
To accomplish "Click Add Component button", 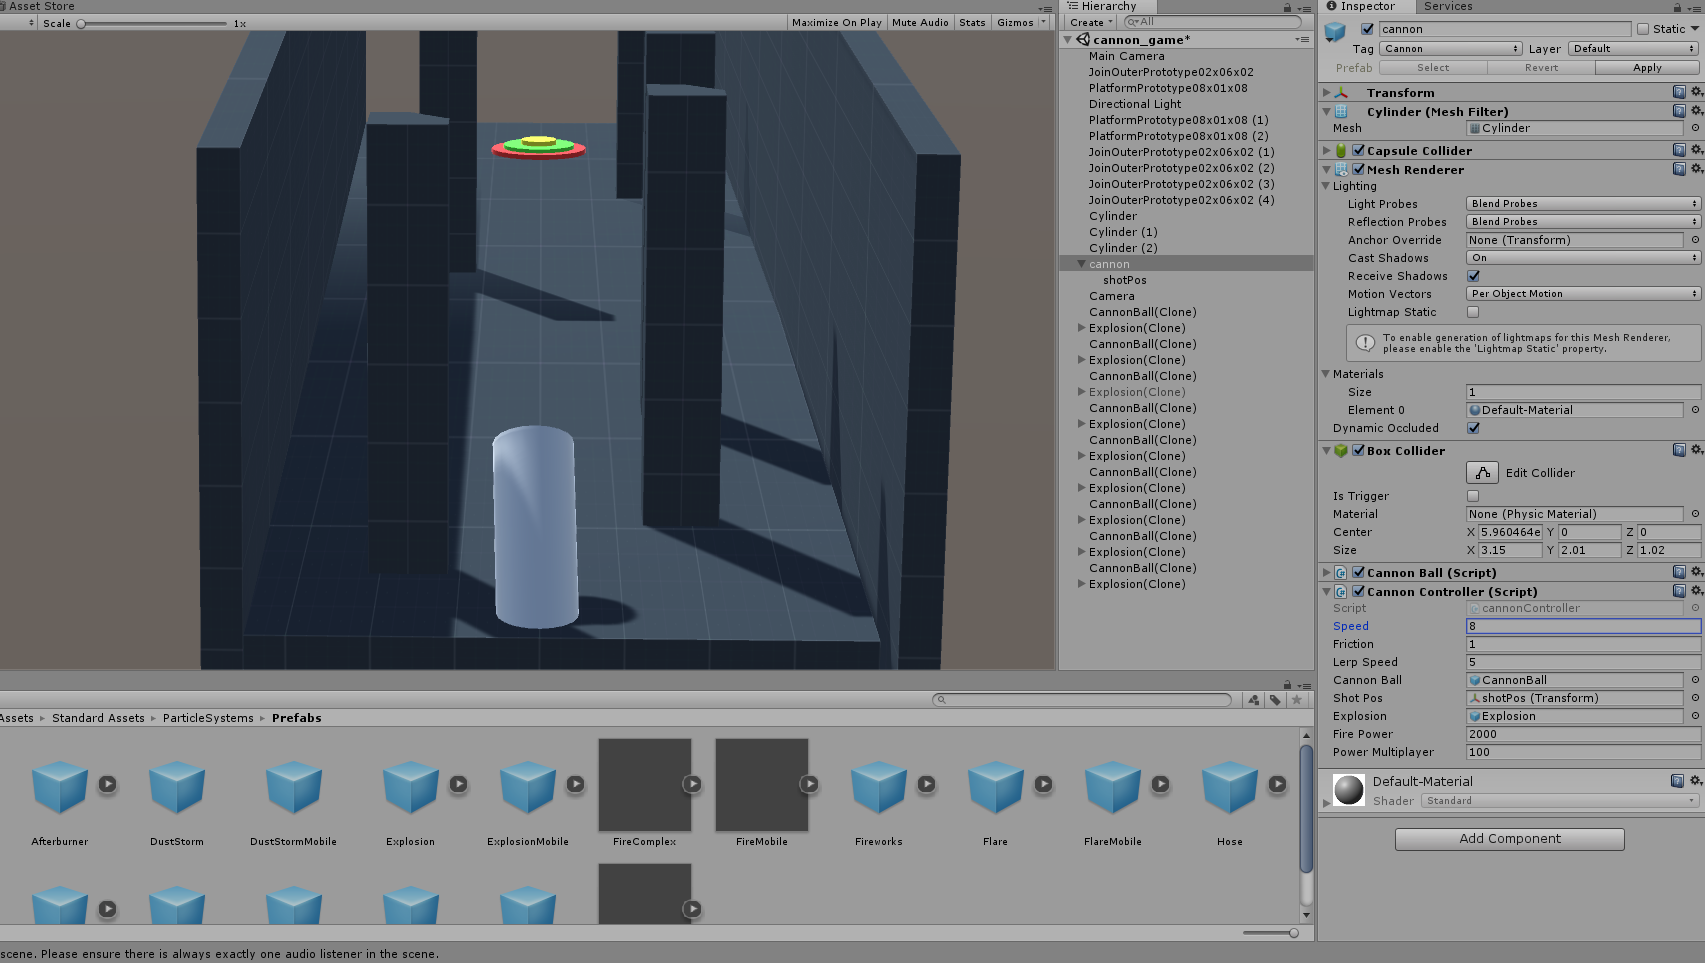I will coord(1509,839).
